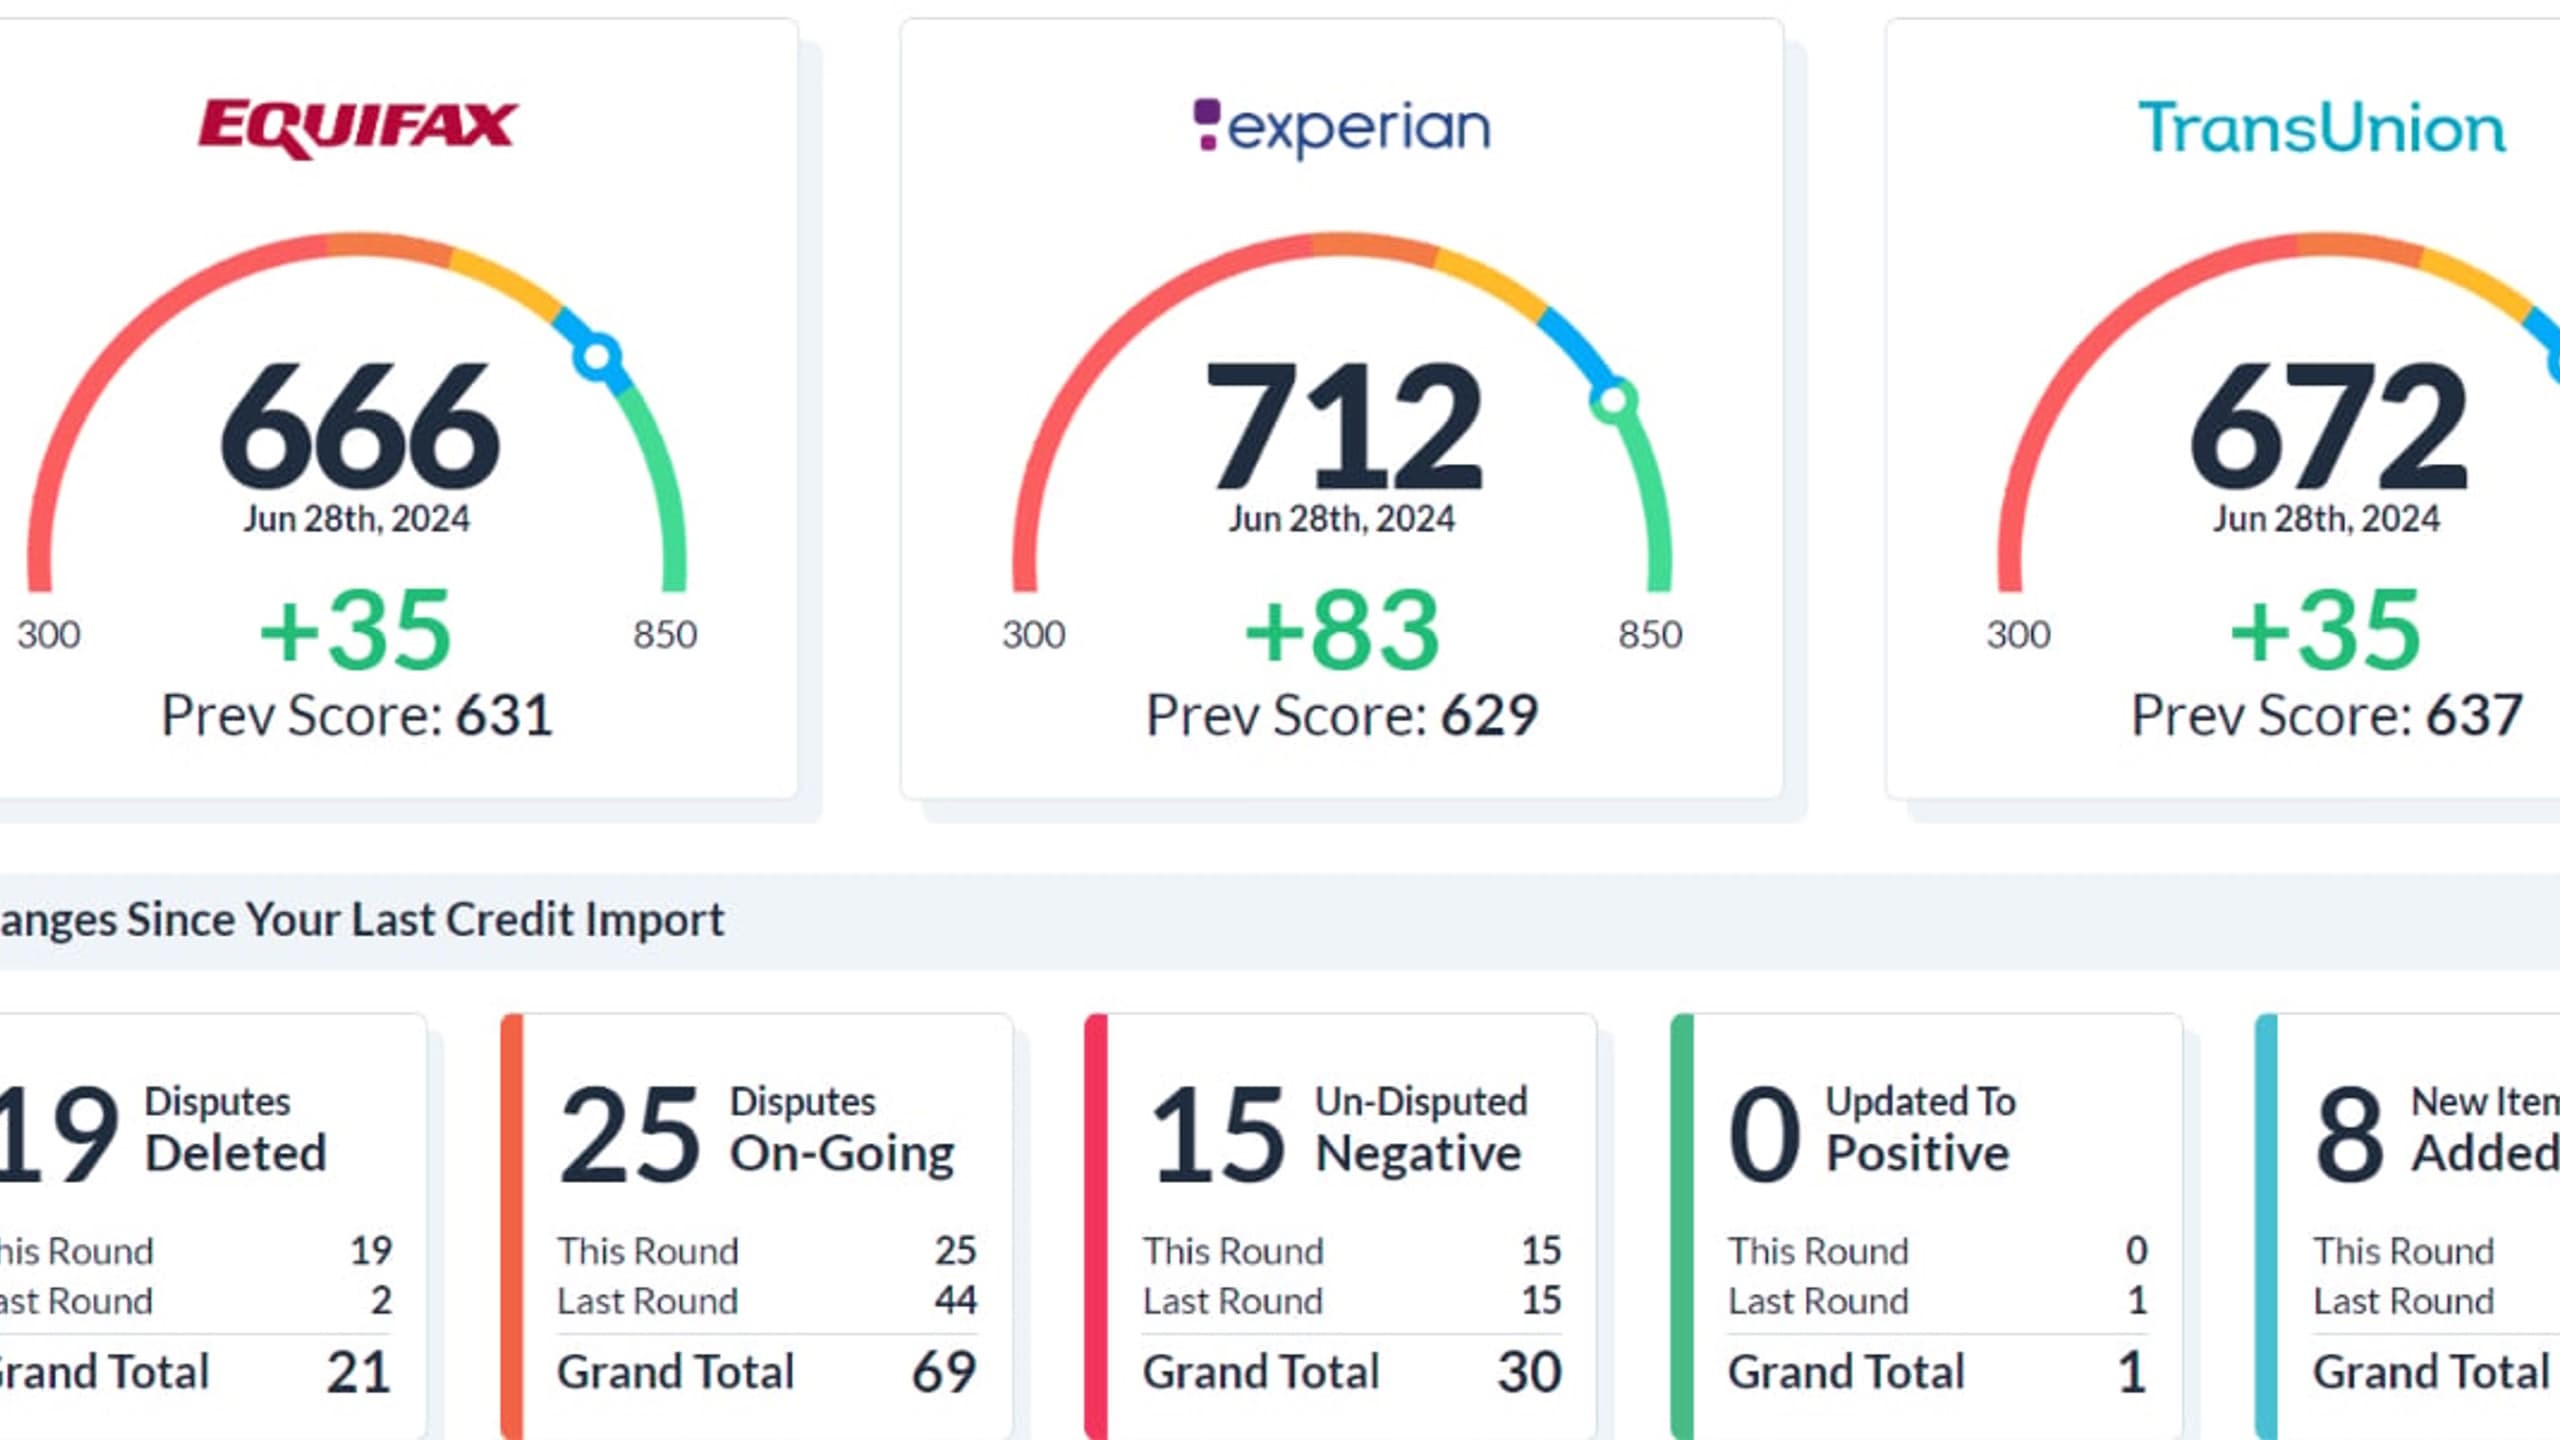This screenshot has width=2560, height=1440.
Task: Click This Round row in Un-Disputed Negative
Action: 1352,1251
